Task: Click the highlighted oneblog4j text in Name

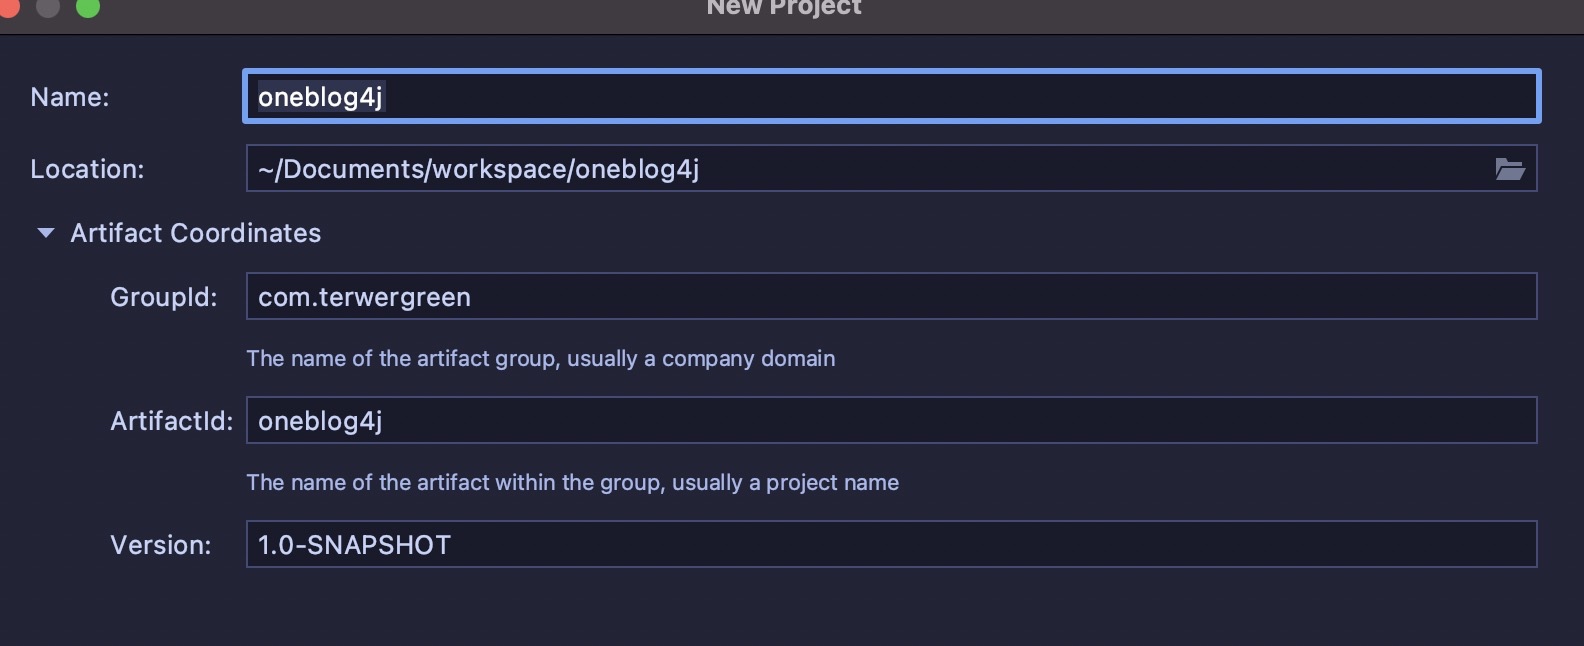Action: point(320,97)
